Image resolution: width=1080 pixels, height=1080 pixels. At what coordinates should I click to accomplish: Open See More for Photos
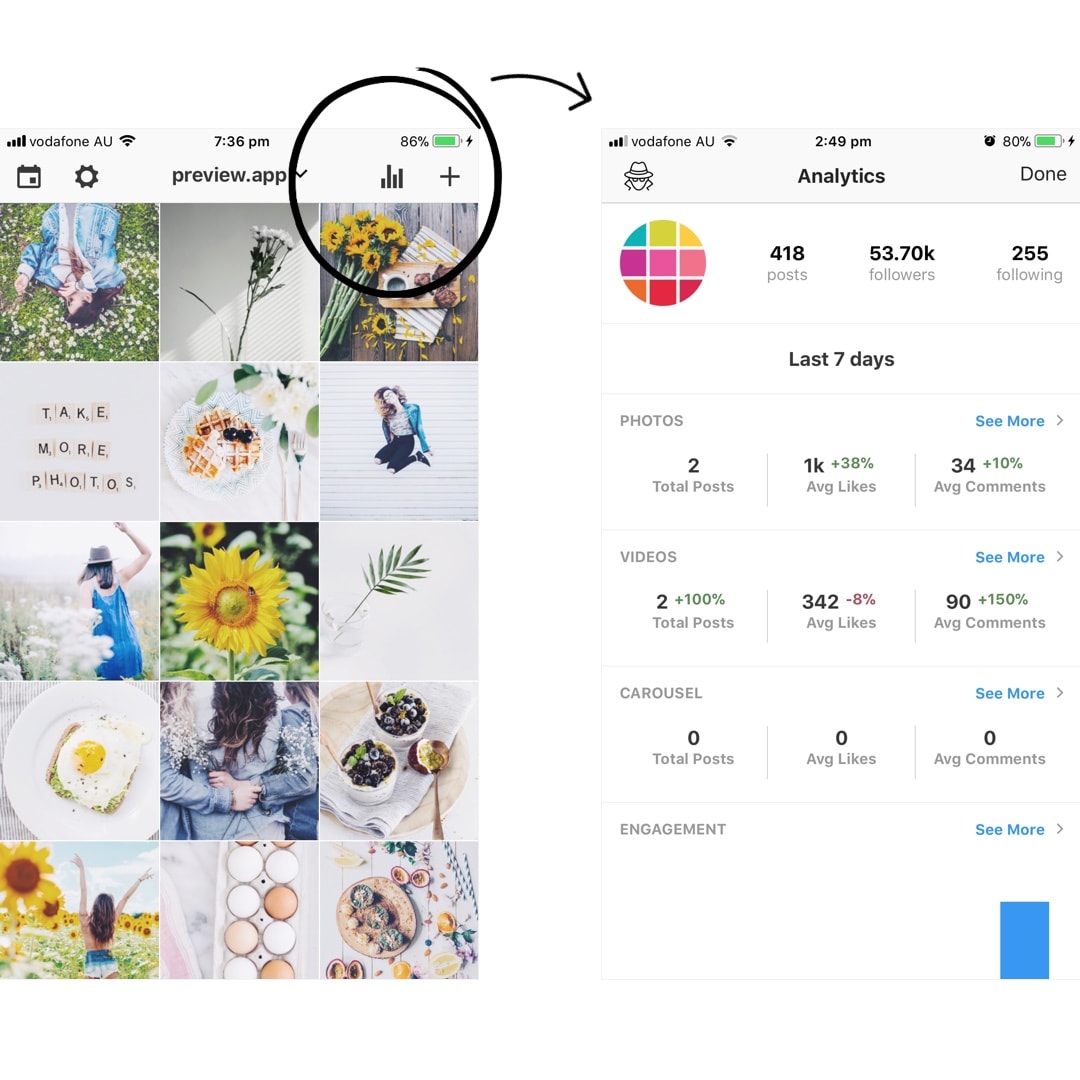1010,421
